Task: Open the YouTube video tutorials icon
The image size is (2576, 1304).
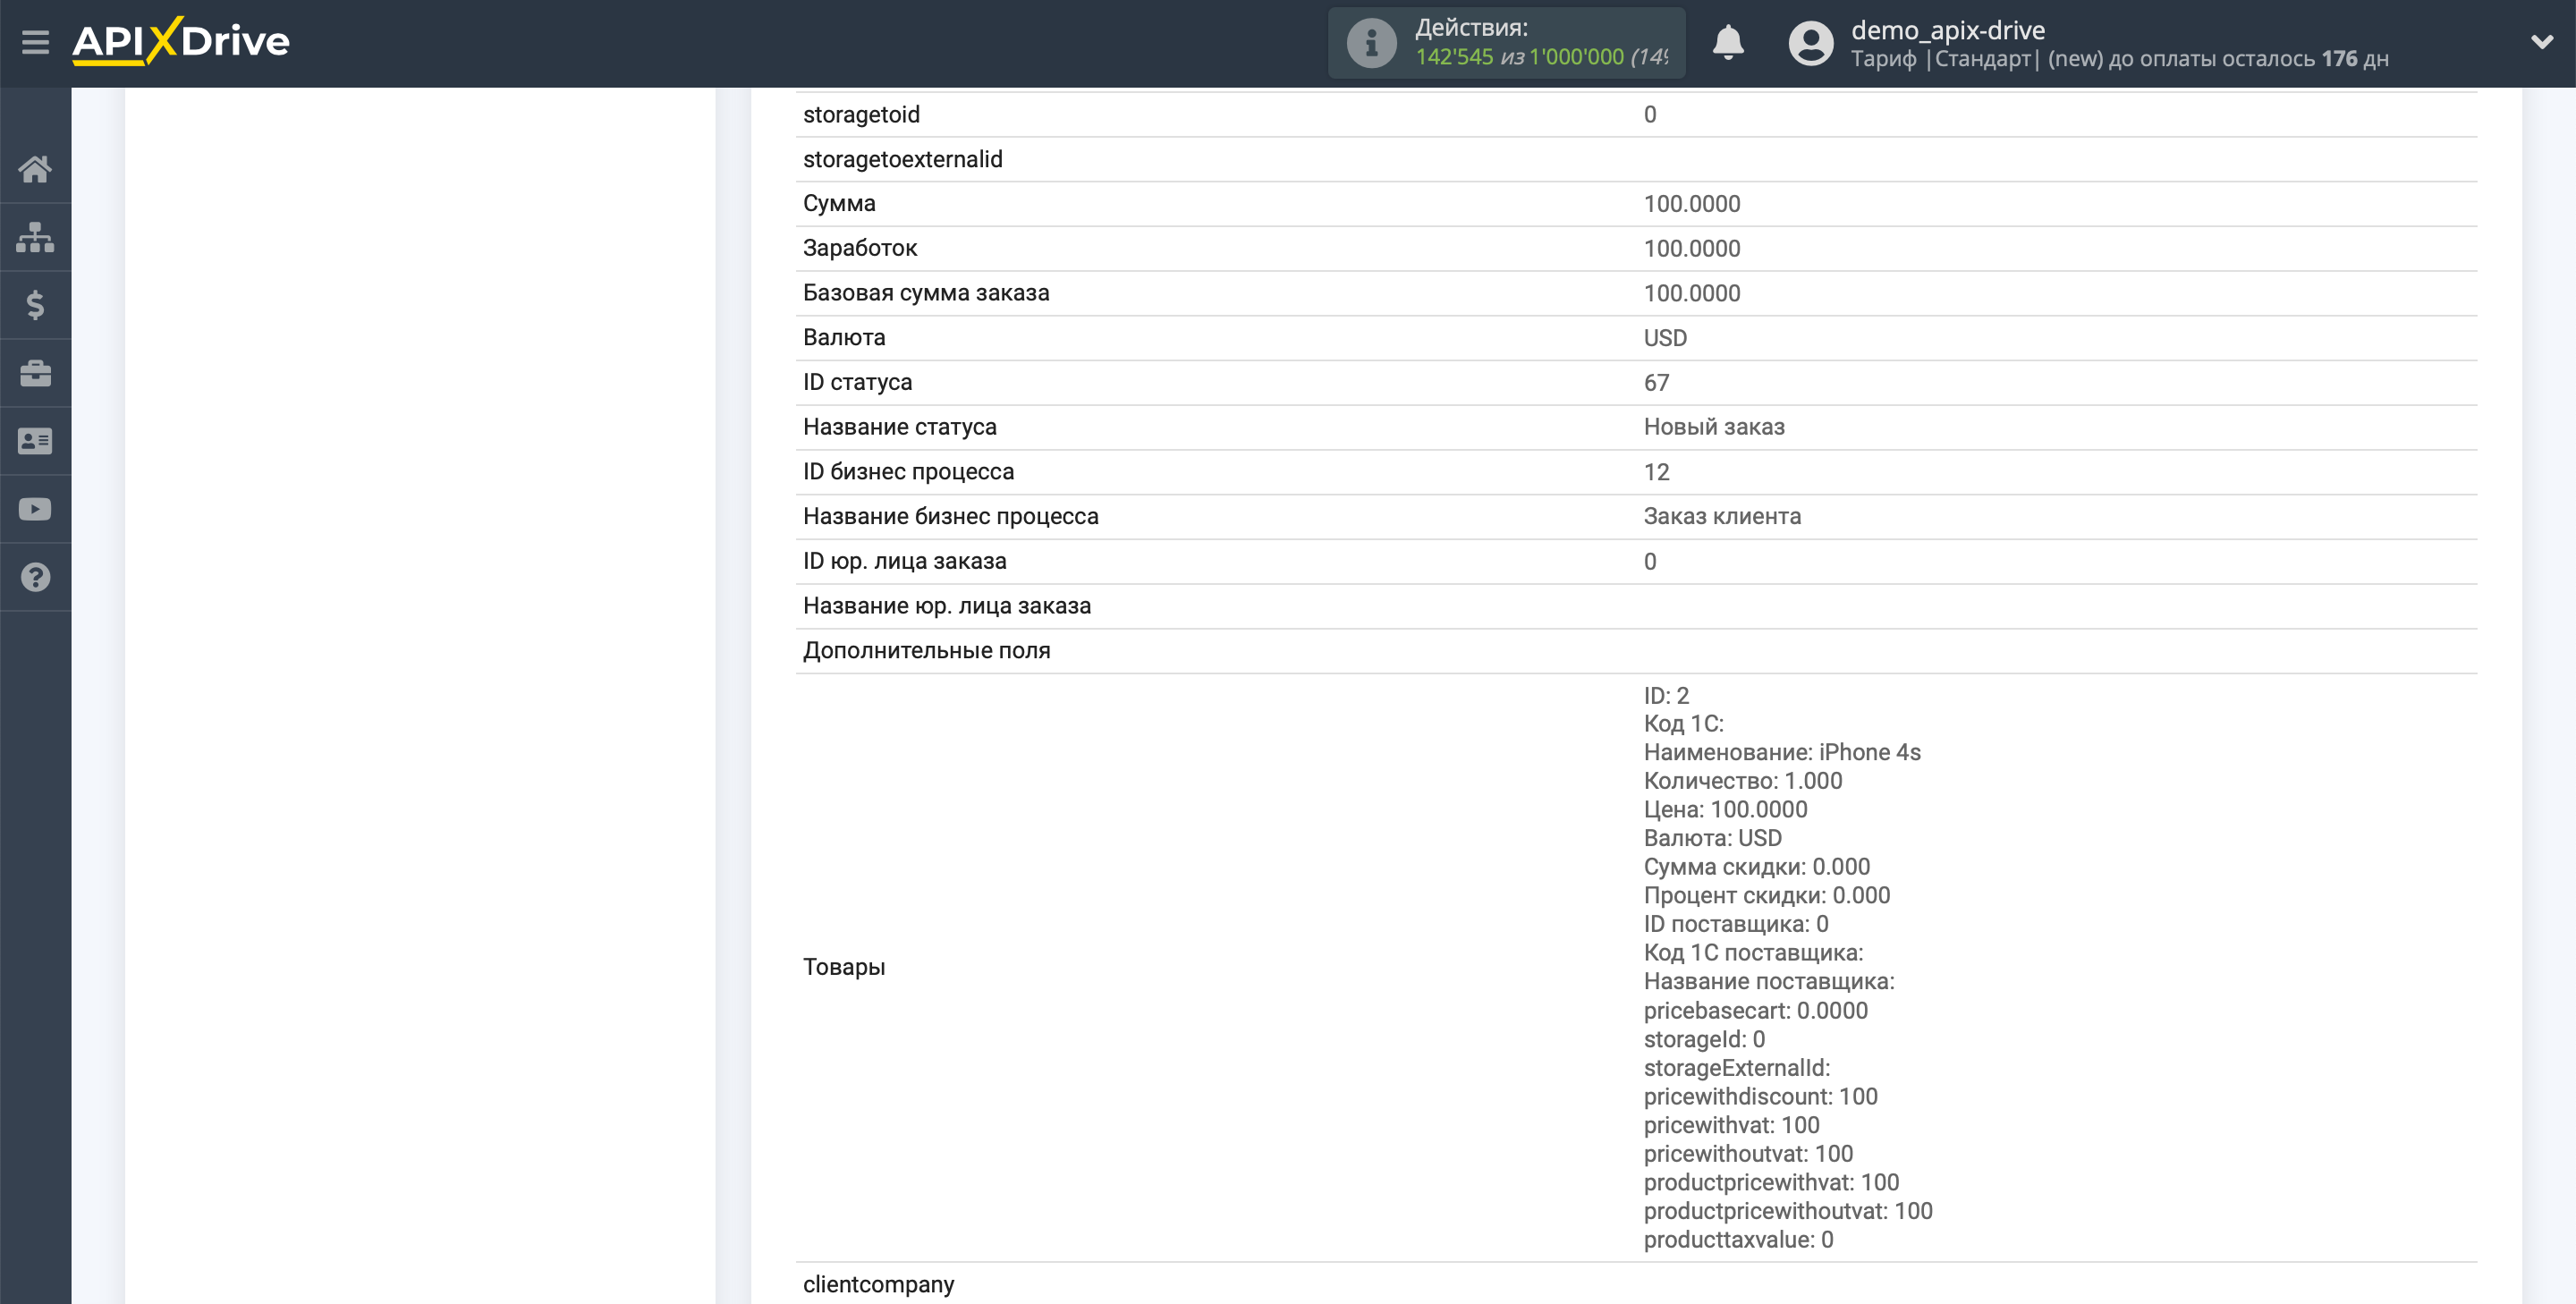Action: point(35,509)
